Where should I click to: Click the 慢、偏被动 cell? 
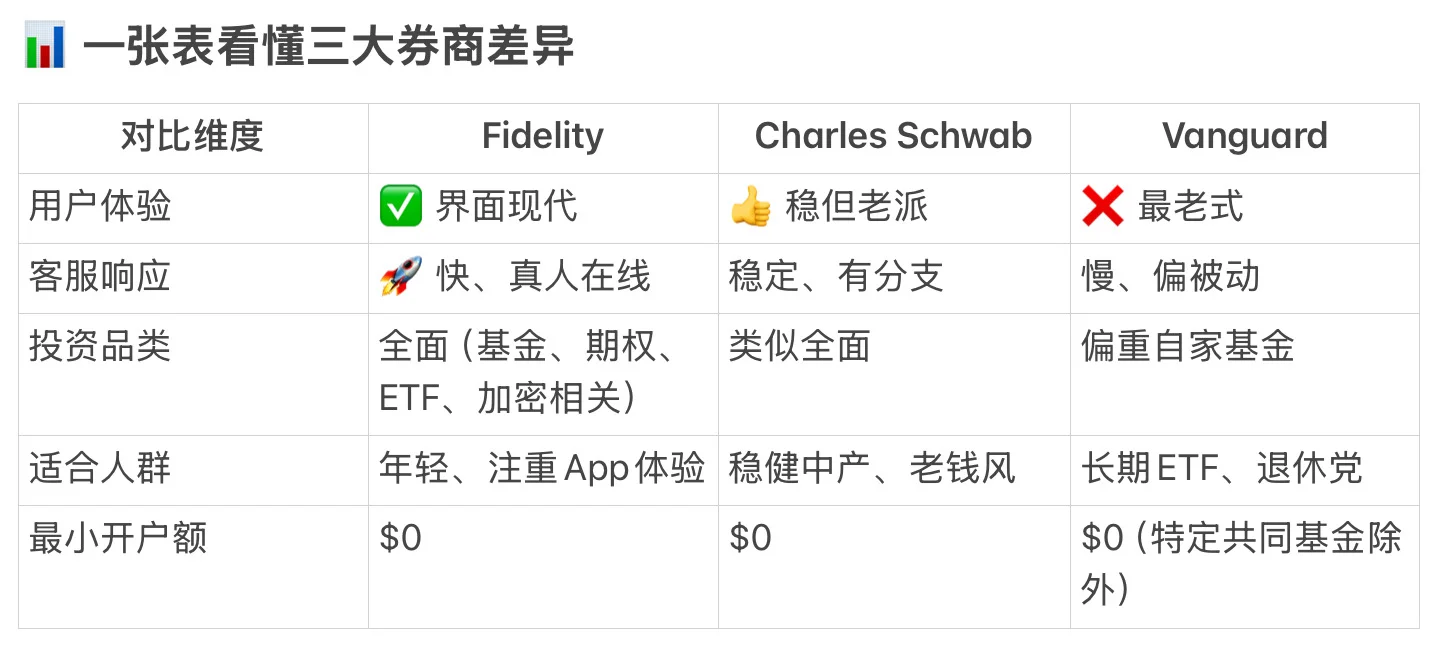tap(1170, 277)
